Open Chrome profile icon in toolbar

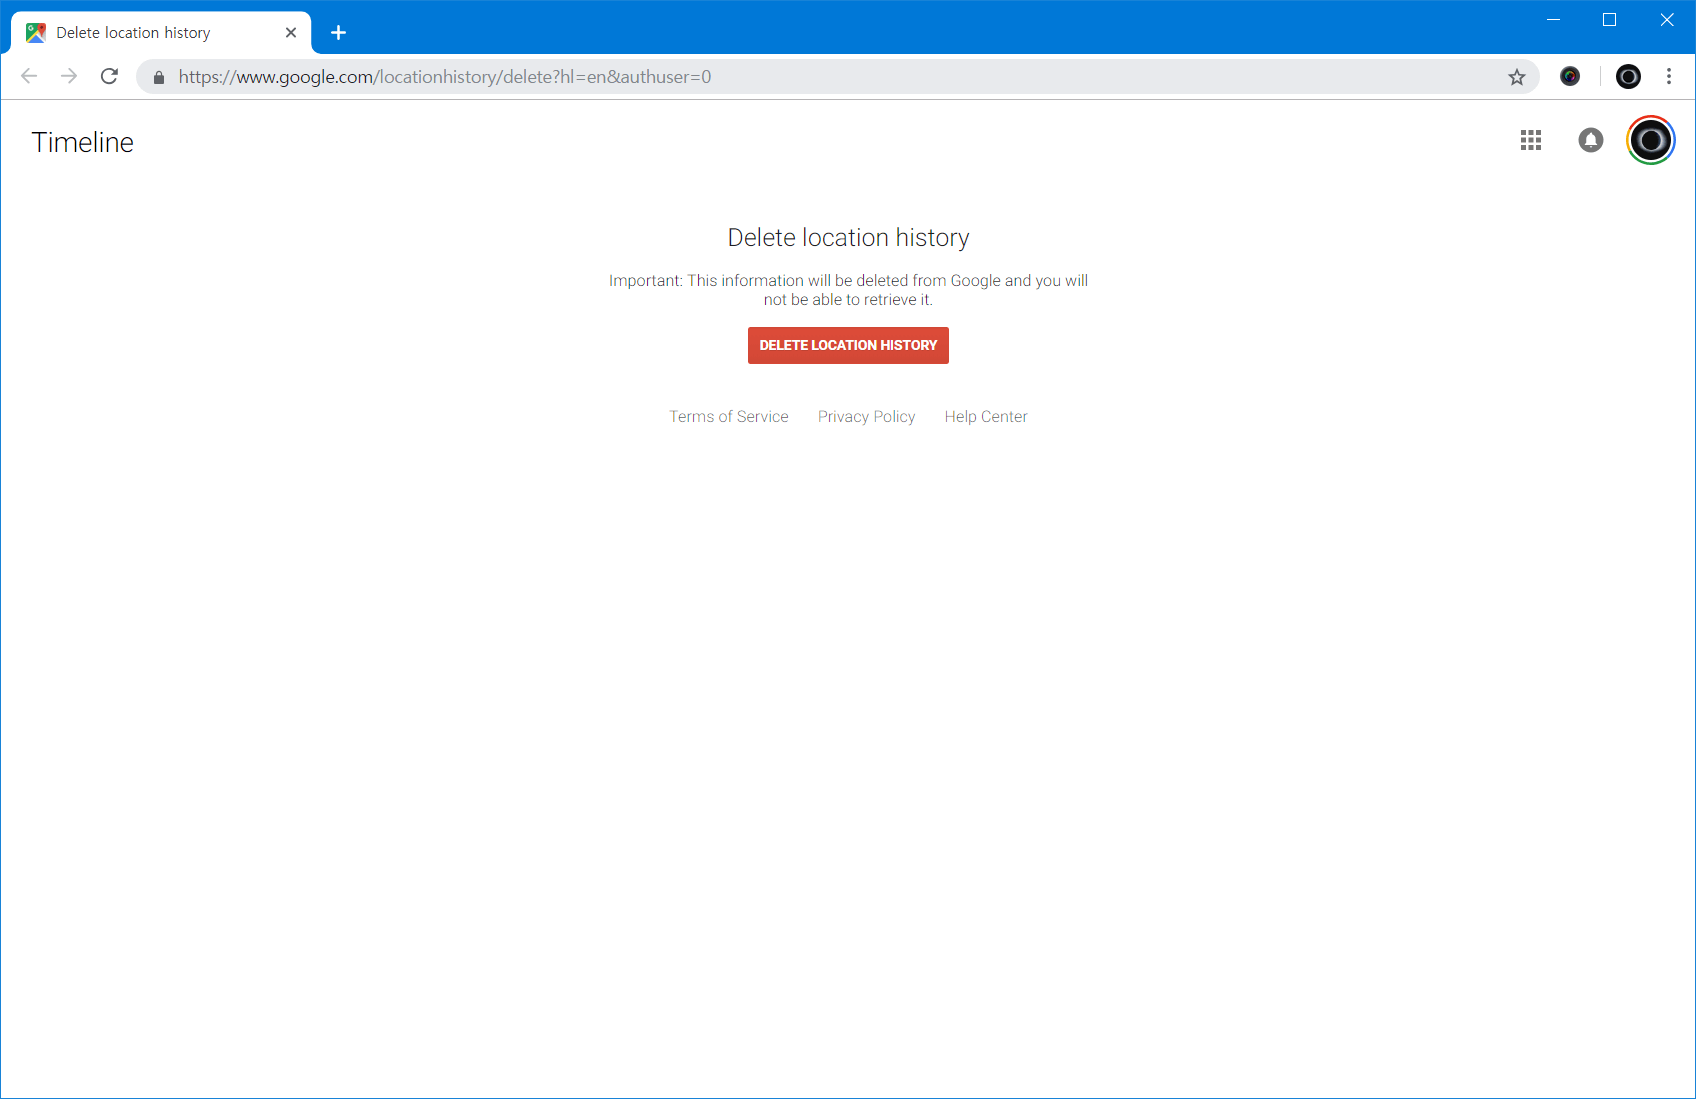1628,76
